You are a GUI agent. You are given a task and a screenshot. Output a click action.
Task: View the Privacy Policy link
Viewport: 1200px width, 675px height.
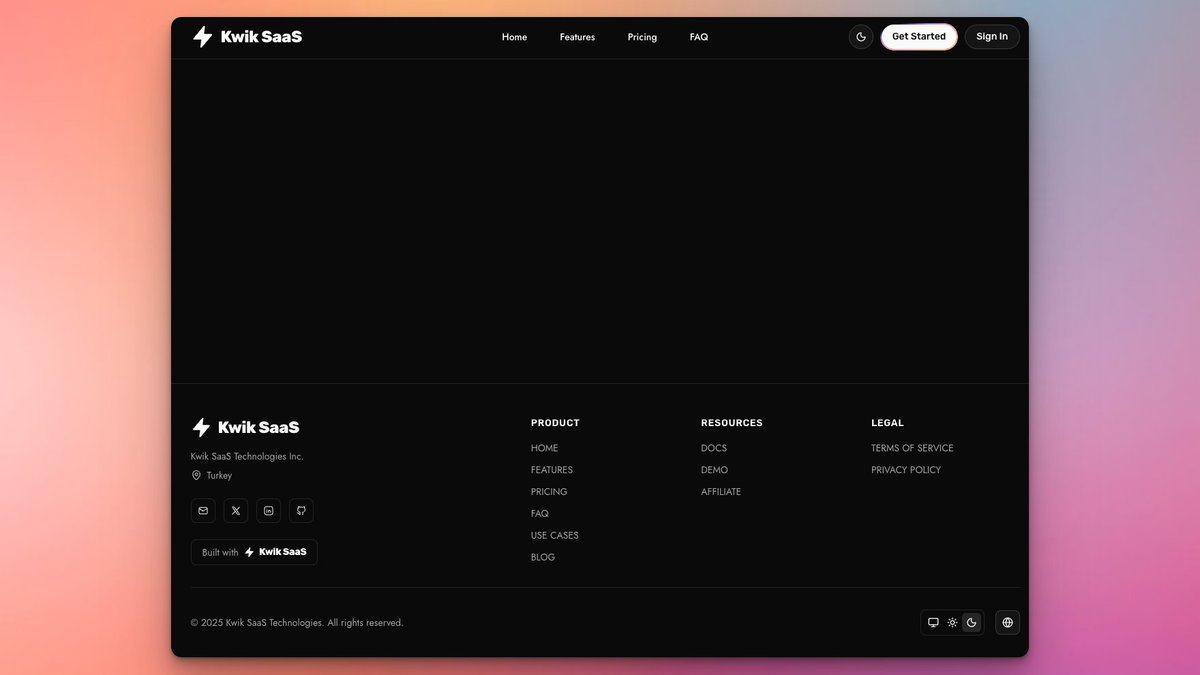906,469
